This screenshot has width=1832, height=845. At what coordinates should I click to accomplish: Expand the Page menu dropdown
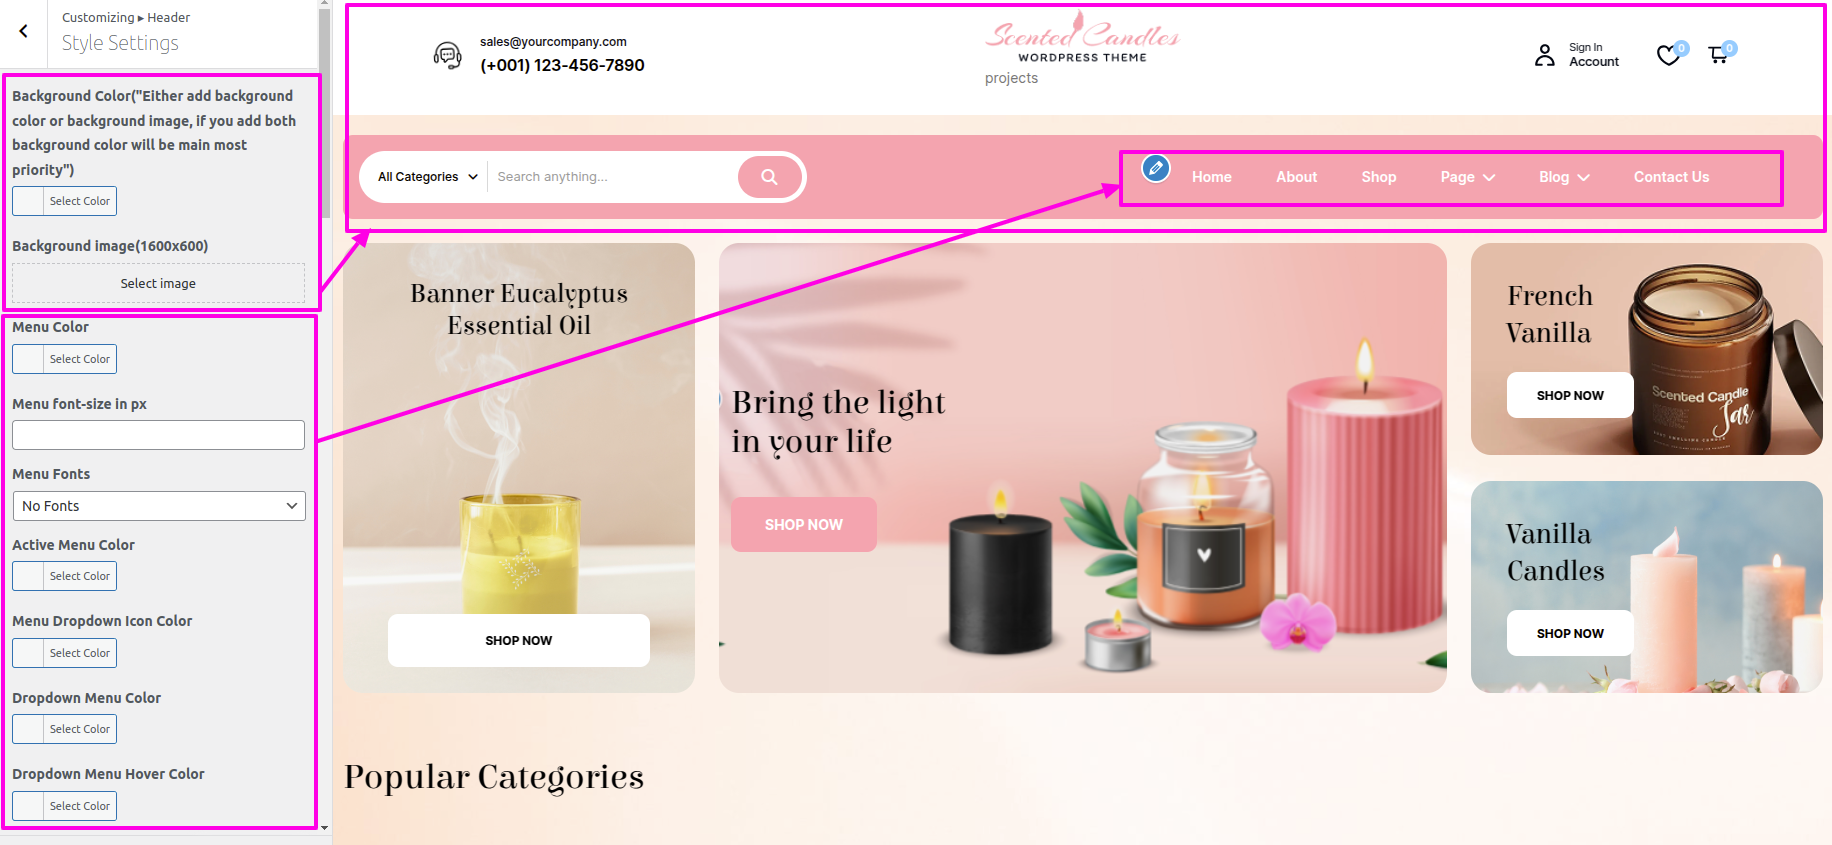pos(1467,177)
